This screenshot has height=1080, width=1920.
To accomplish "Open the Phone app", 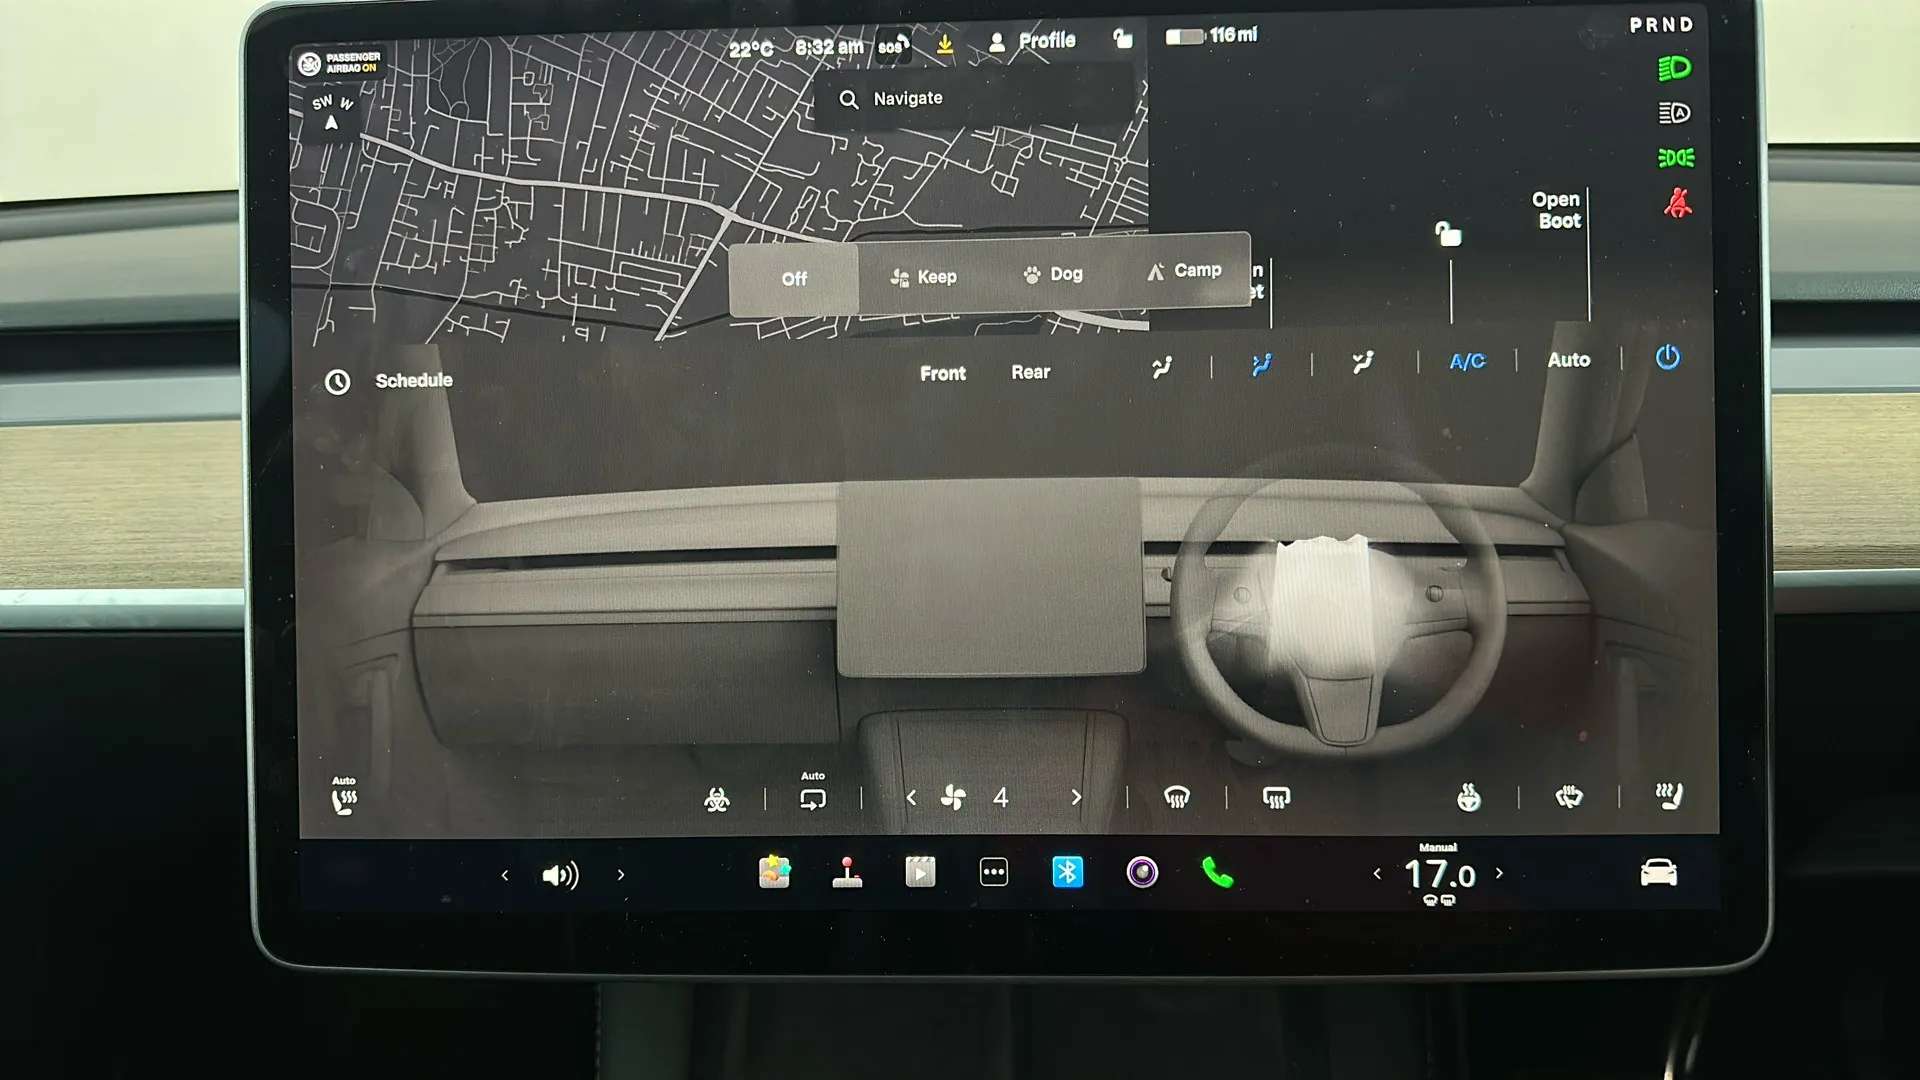I will (x=1217, y=873).
